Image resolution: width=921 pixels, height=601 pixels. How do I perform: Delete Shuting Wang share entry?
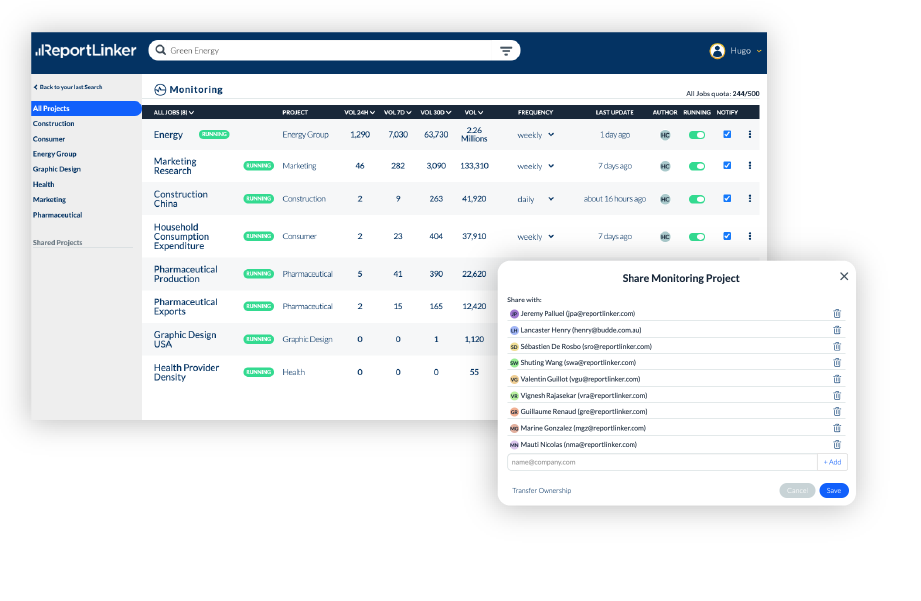837,362
